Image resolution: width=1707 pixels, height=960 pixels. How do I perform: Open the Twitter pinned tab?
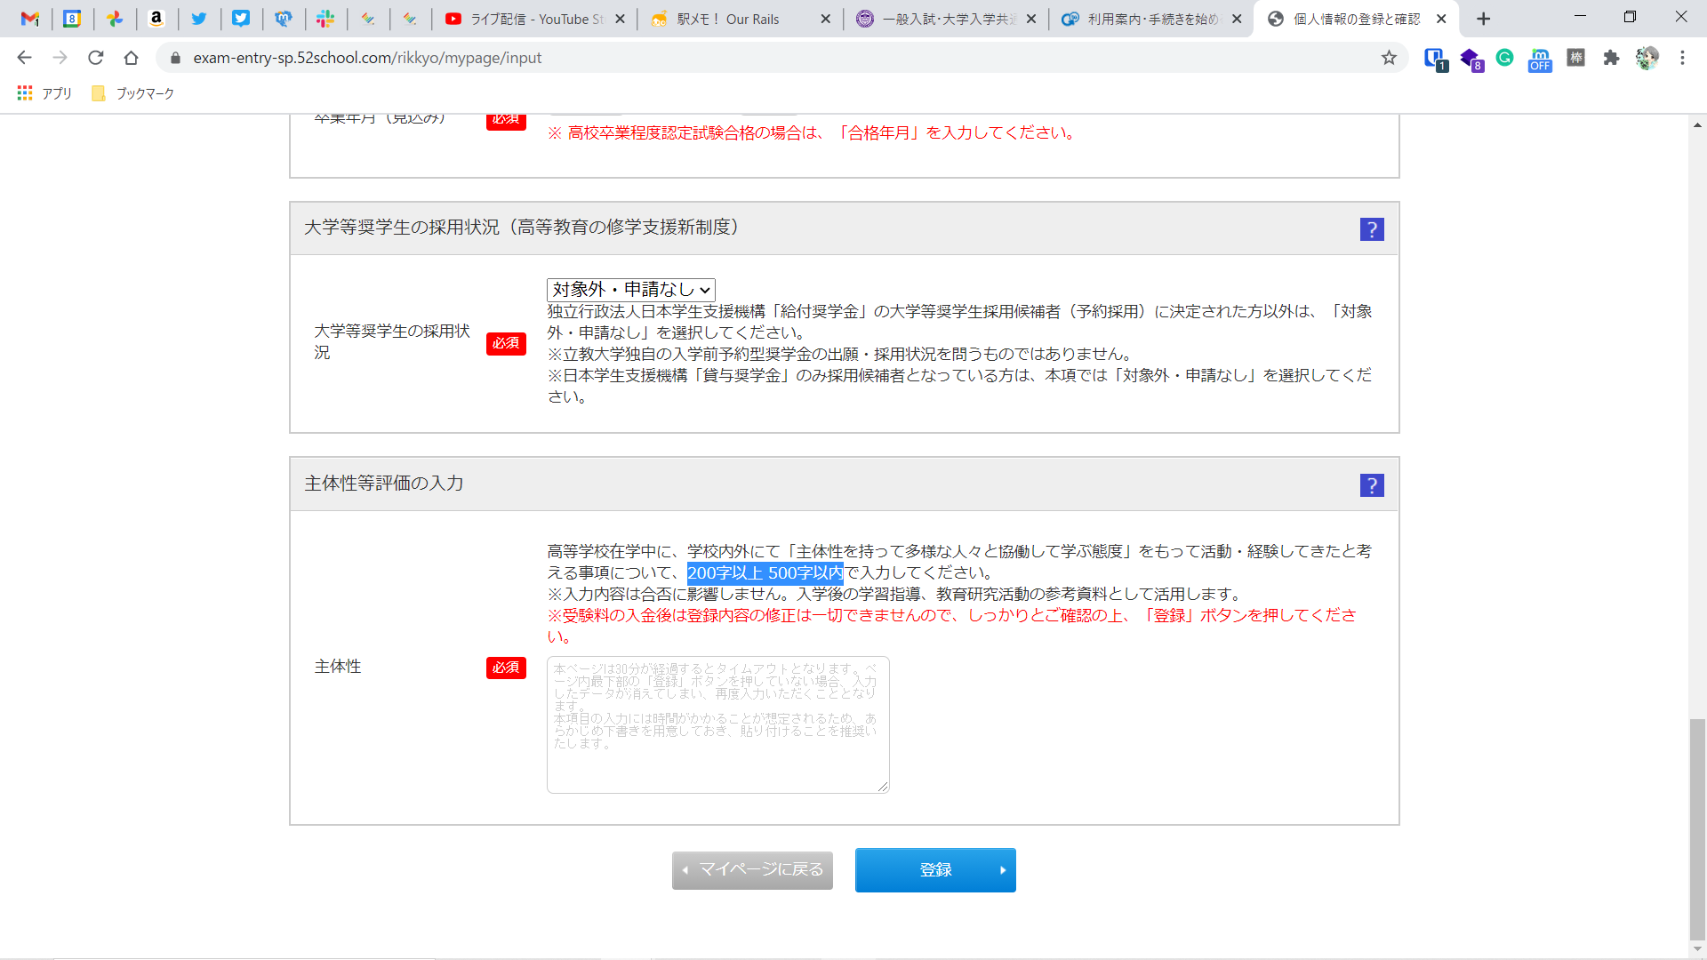coord(199,19)
